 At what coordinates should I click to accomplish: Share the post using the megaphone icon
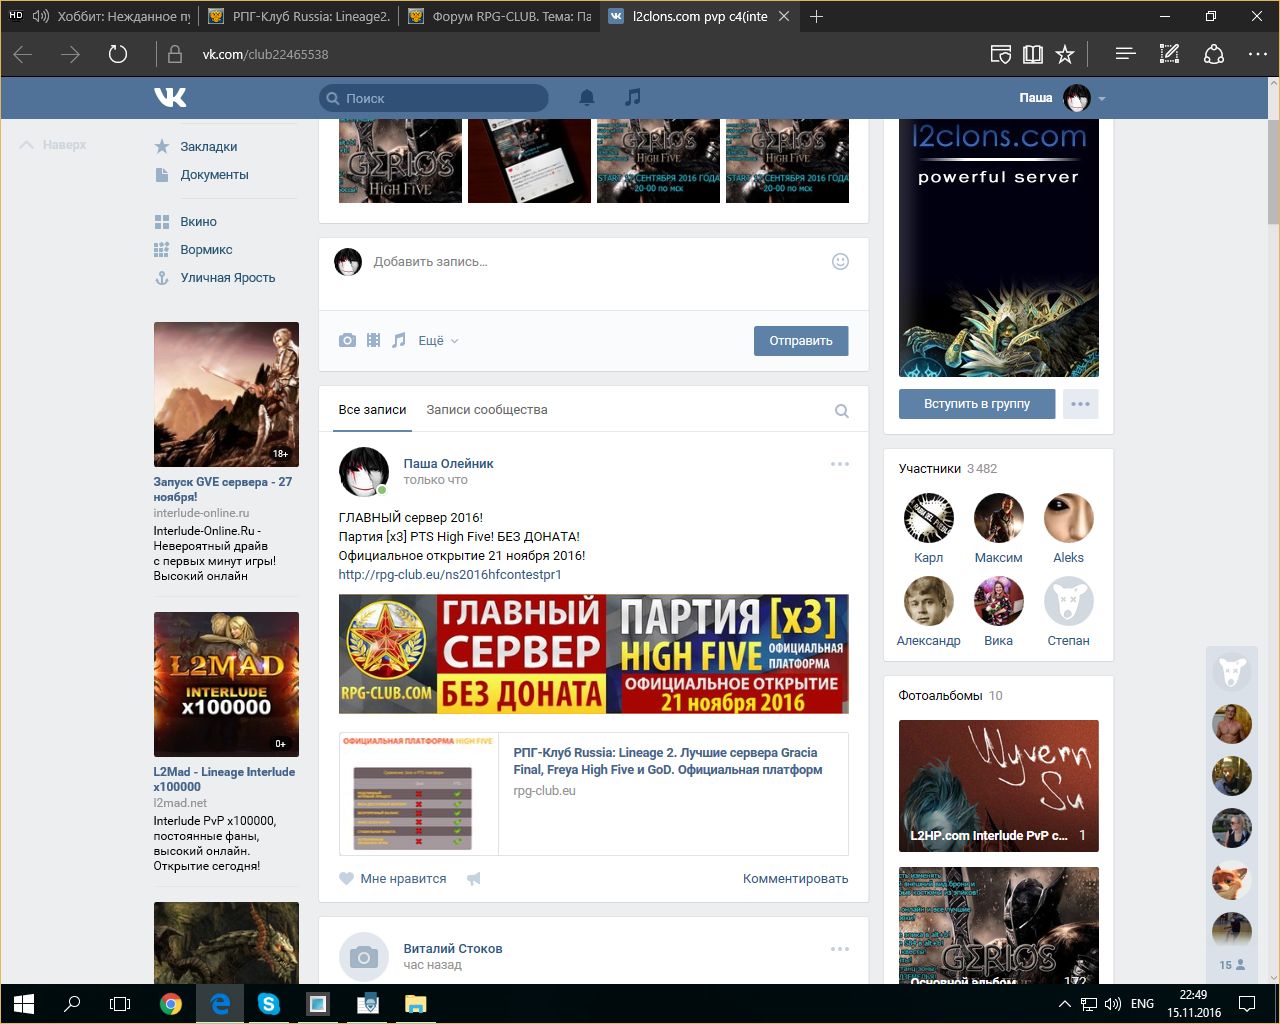click(x=474, y=879)
